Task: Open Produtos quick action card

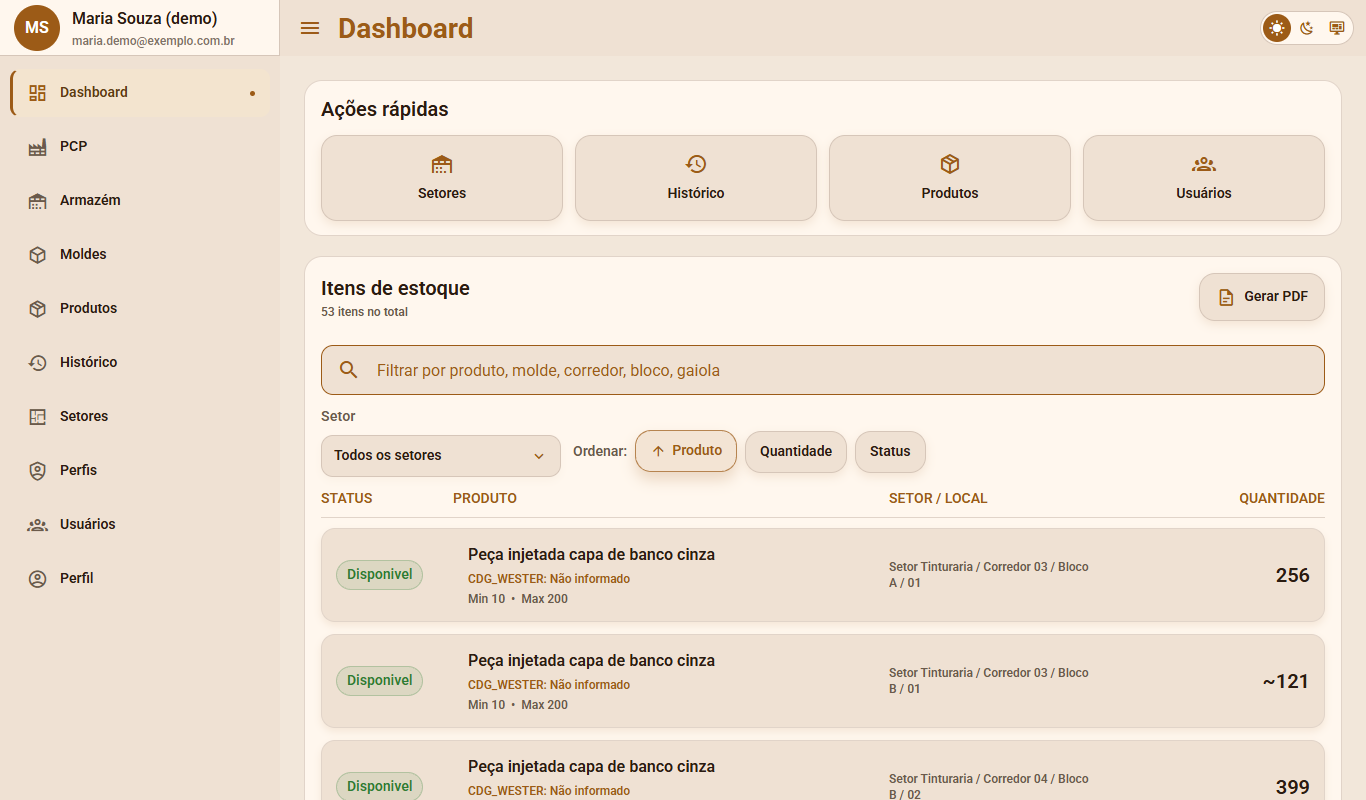Action: [x=950, y=178]
